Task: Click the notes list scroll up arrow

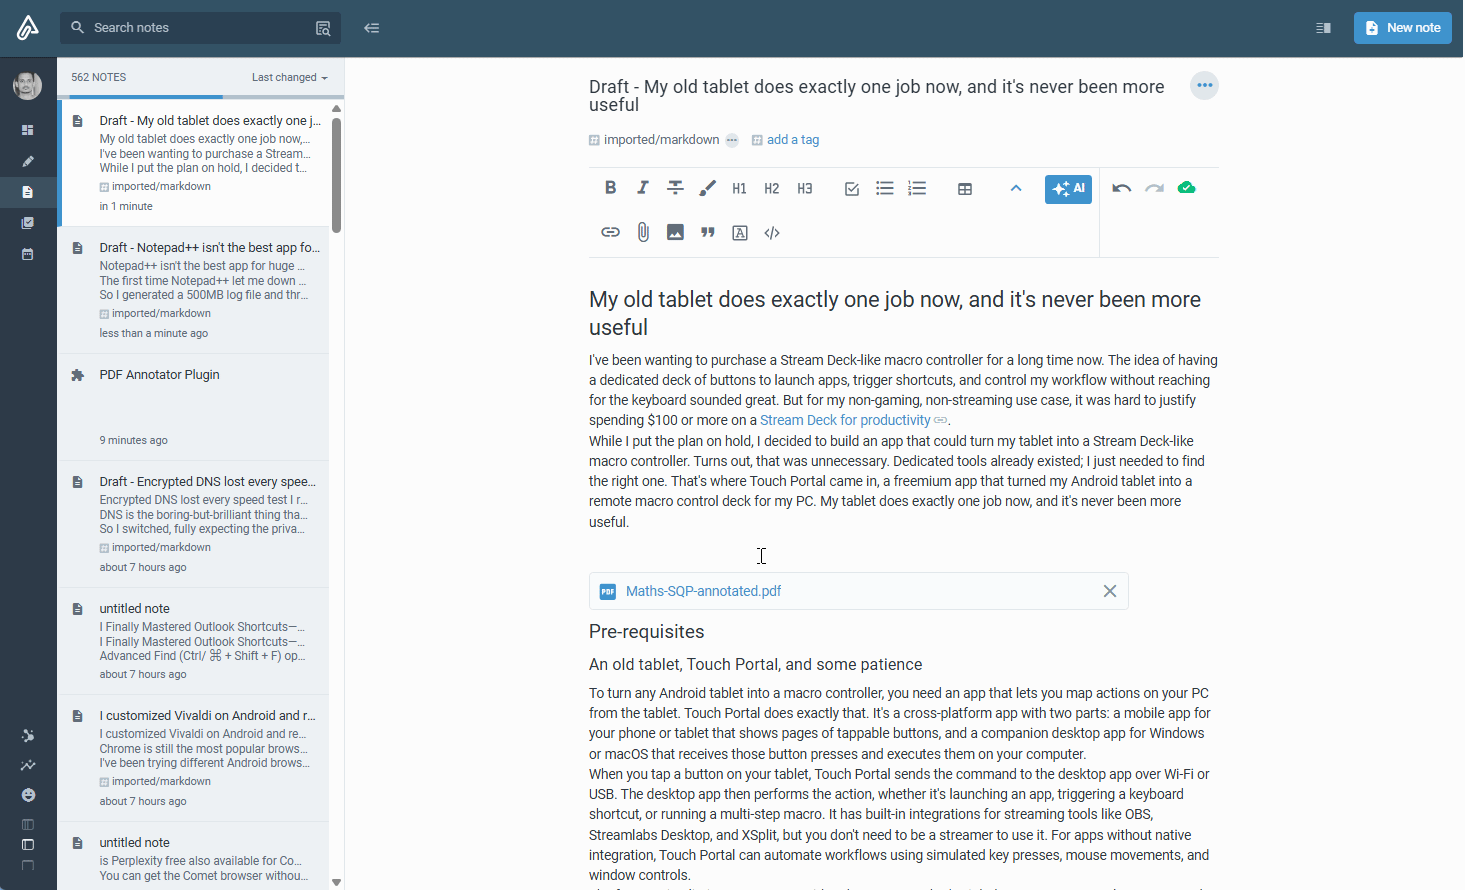Action: (337, 108)
